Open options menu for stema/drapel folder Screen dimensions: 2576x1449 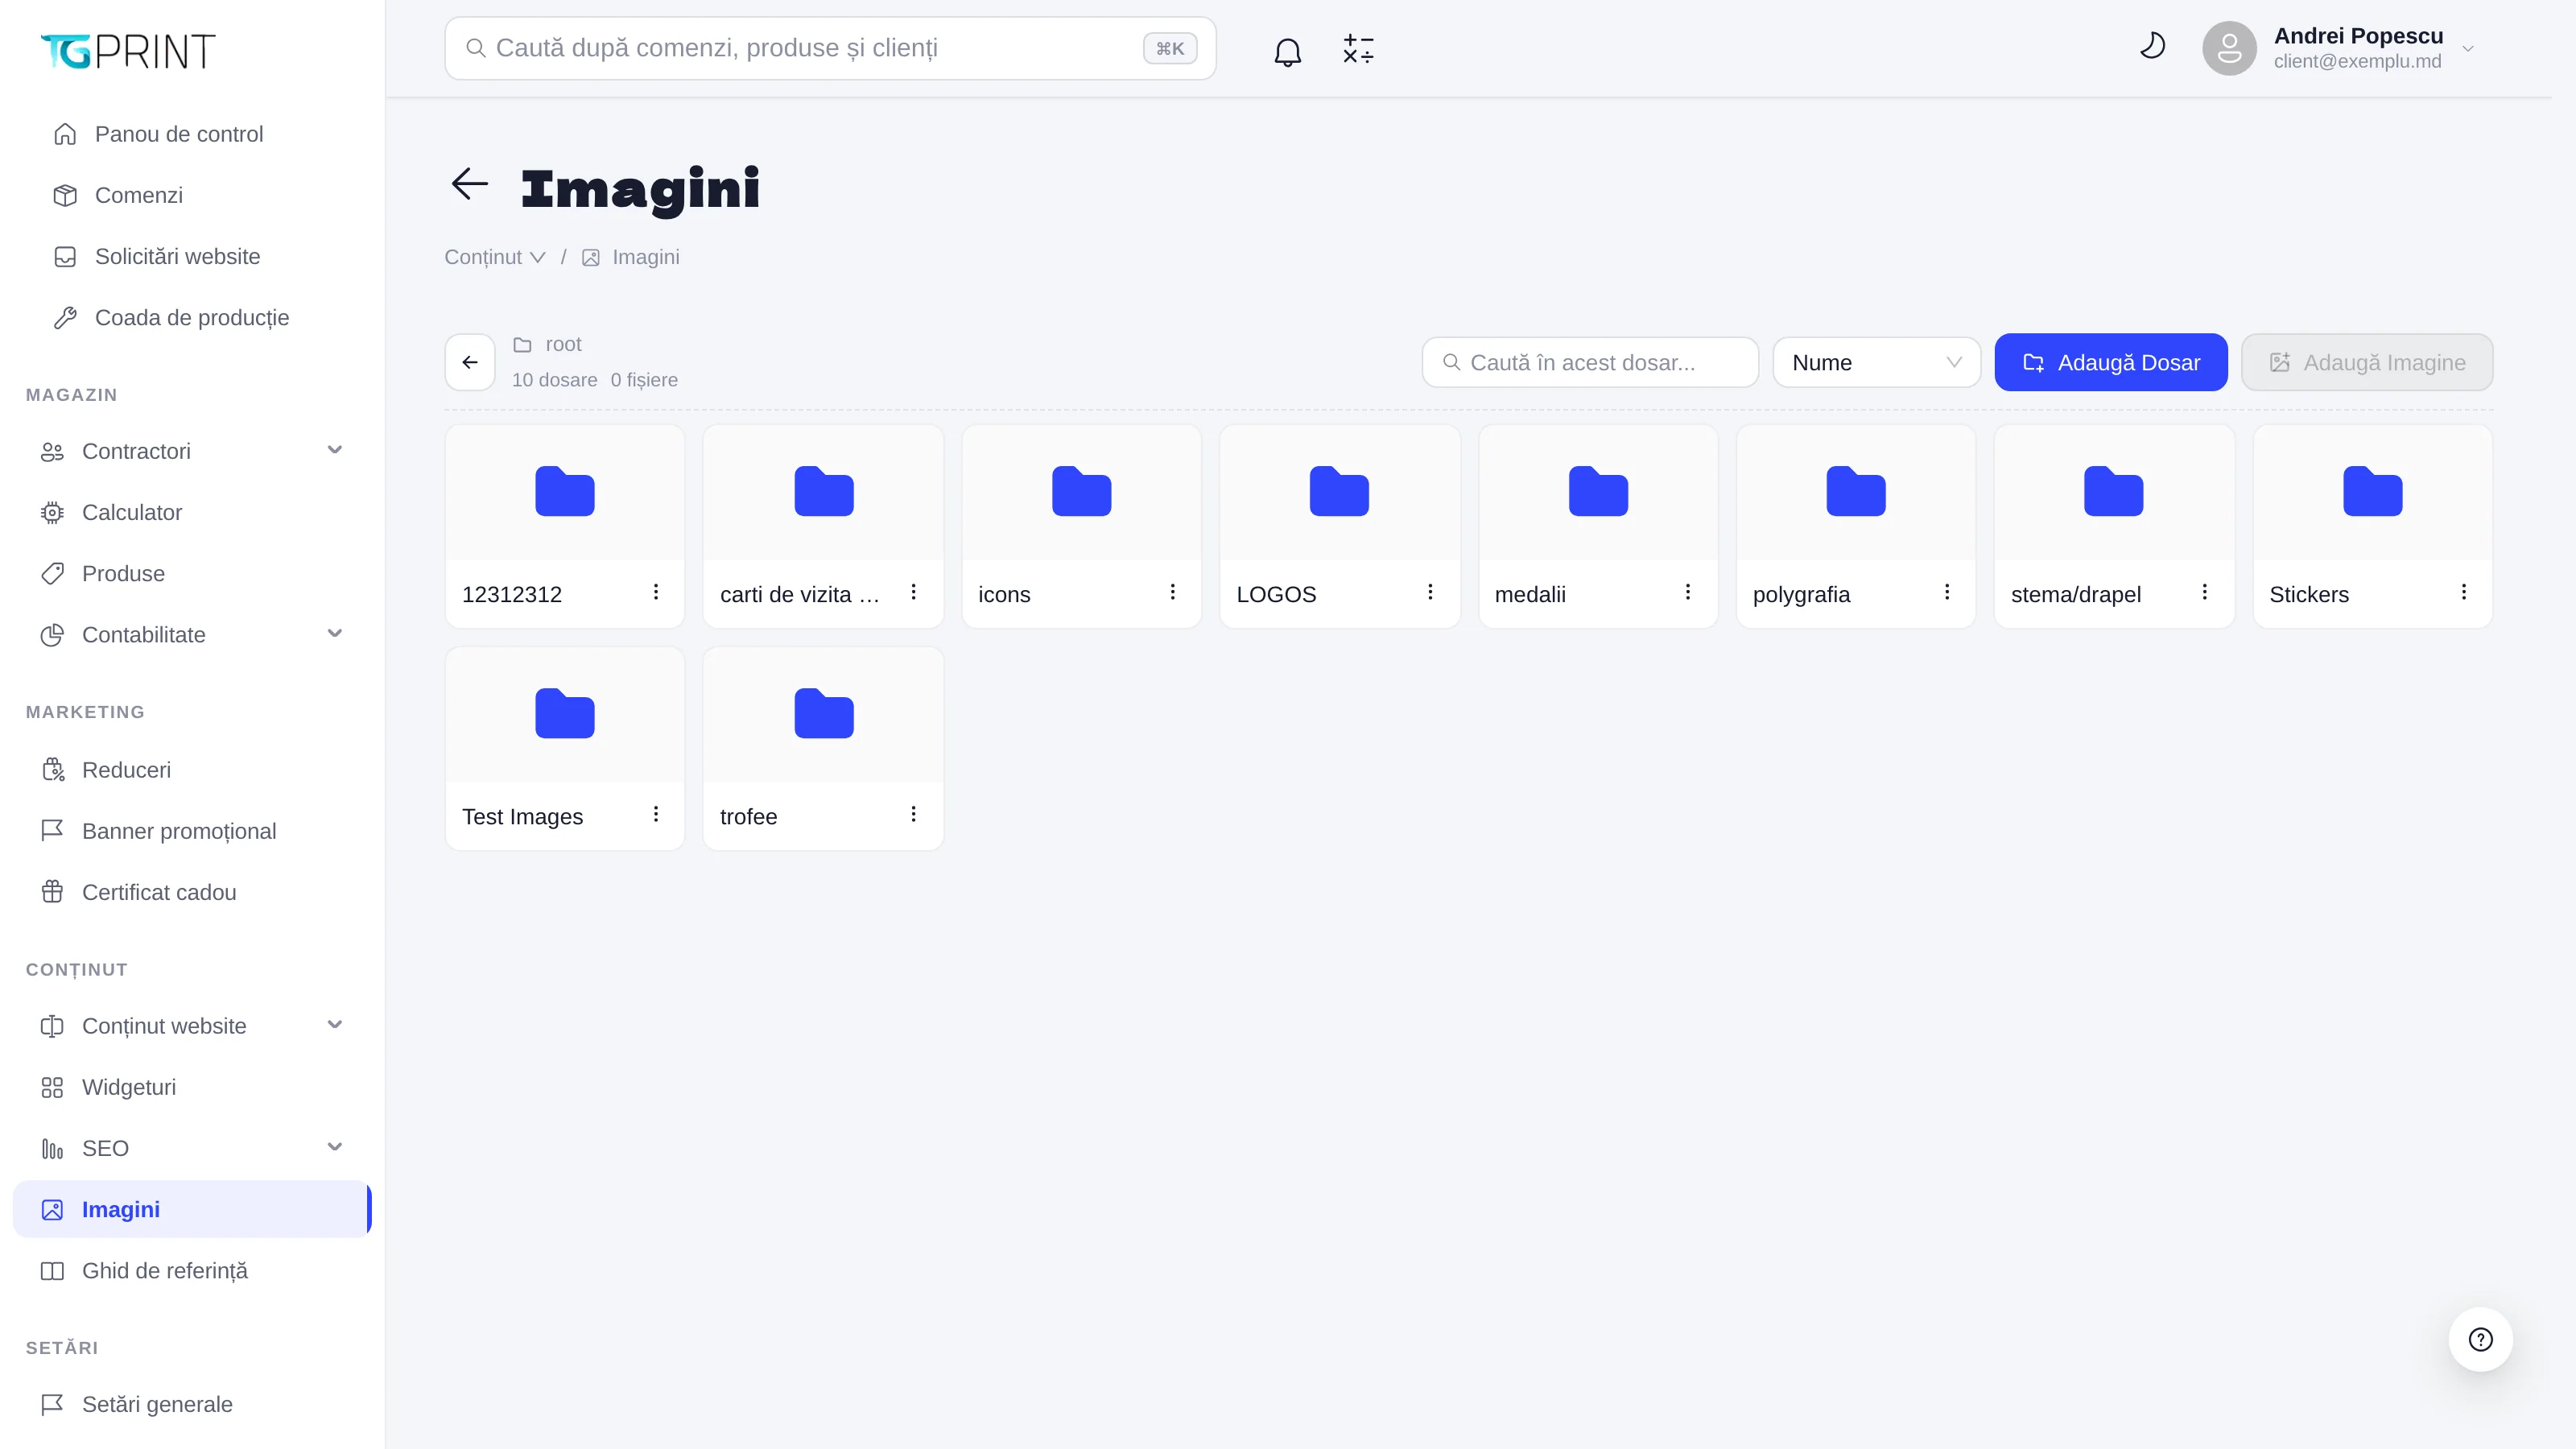pos(2204,592)
